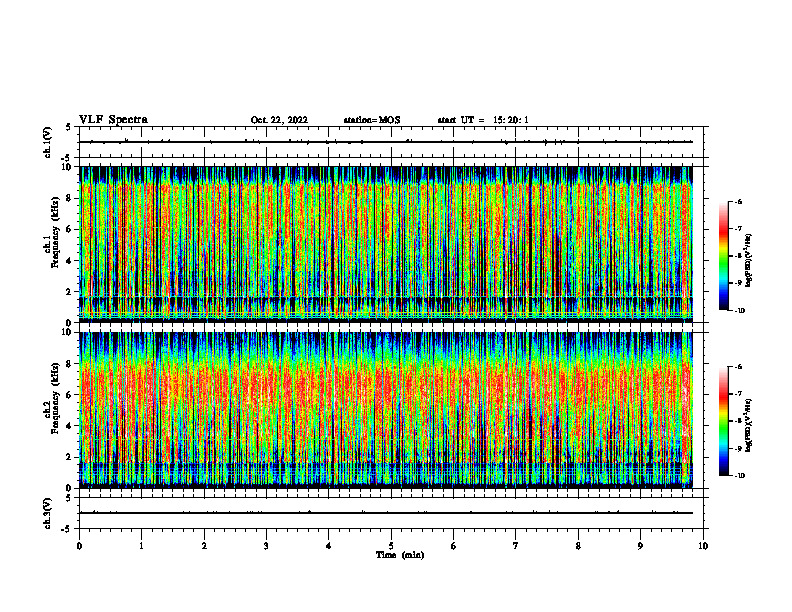Image resolution: width=792 pixels, height=612 pixels.
Task: Click the ch.2 color bar log(PSD) unit label
Action: (749, 425)
